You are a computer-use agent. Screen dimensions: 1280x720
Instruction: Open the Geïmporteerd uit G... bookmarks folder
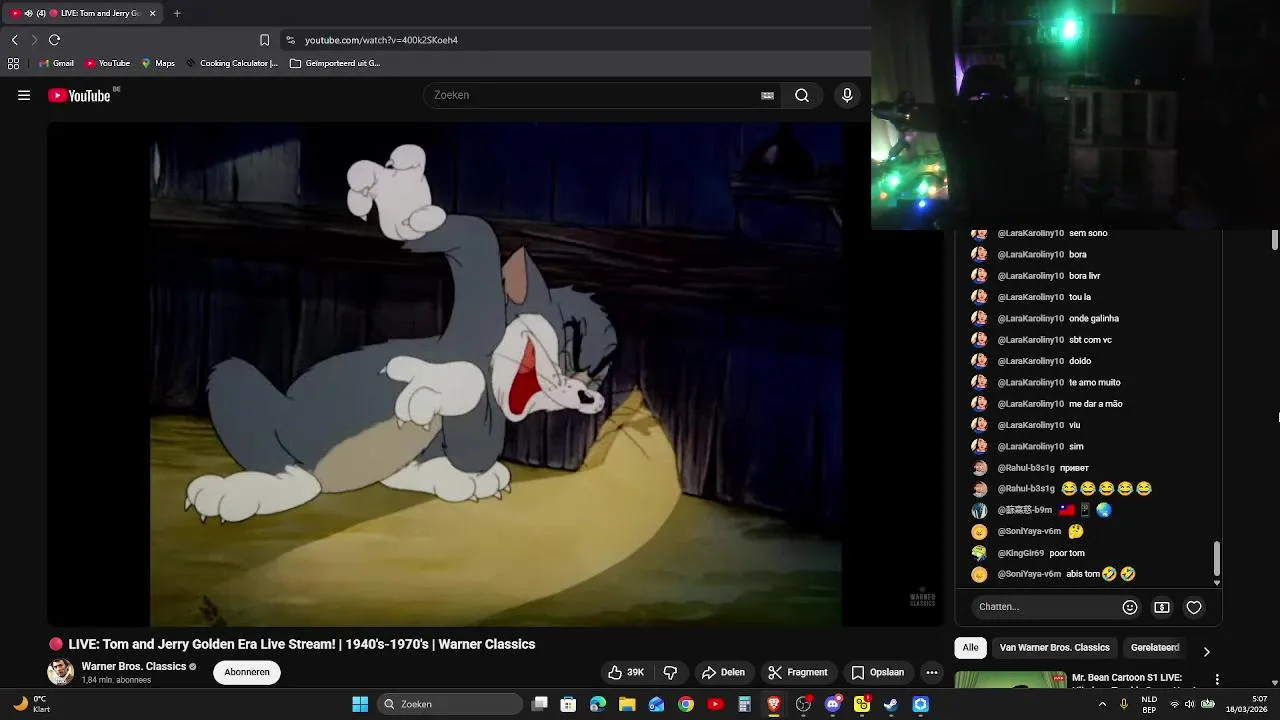click(335, 63)
